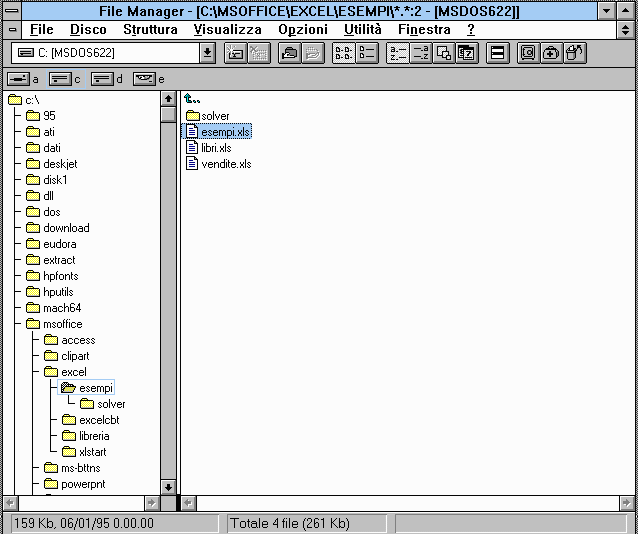
Task: Switch to drive d icon
Action: point(102,78)
